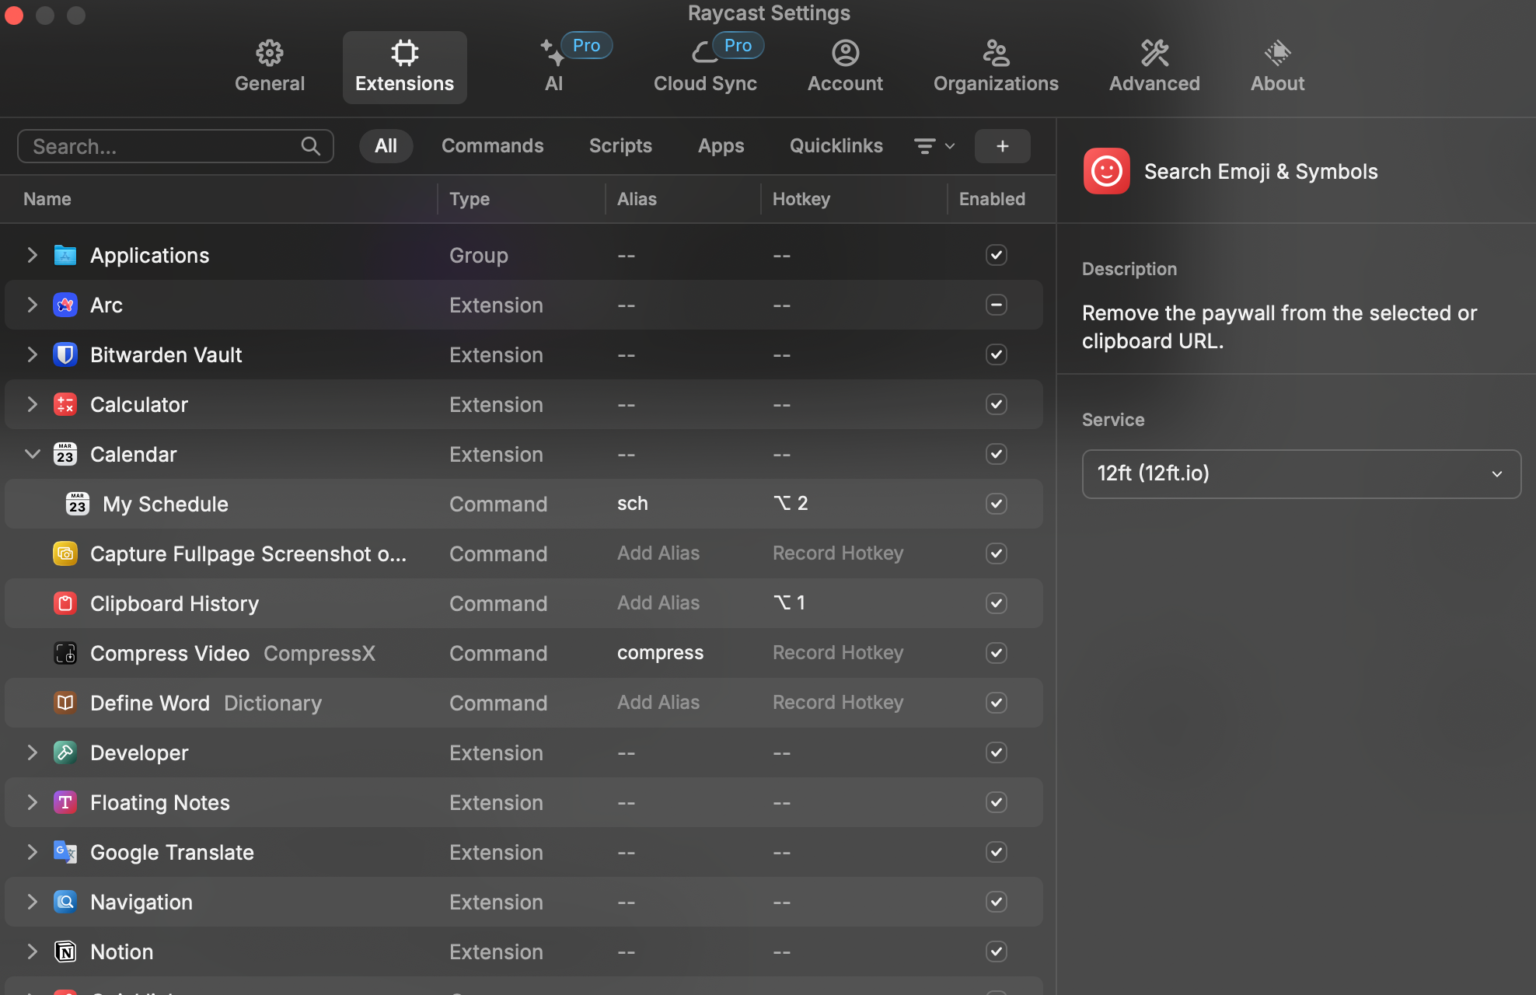Switch to the Commands filter tab
This screenshot has height=995, width=1536.
(x=492, y=146)
